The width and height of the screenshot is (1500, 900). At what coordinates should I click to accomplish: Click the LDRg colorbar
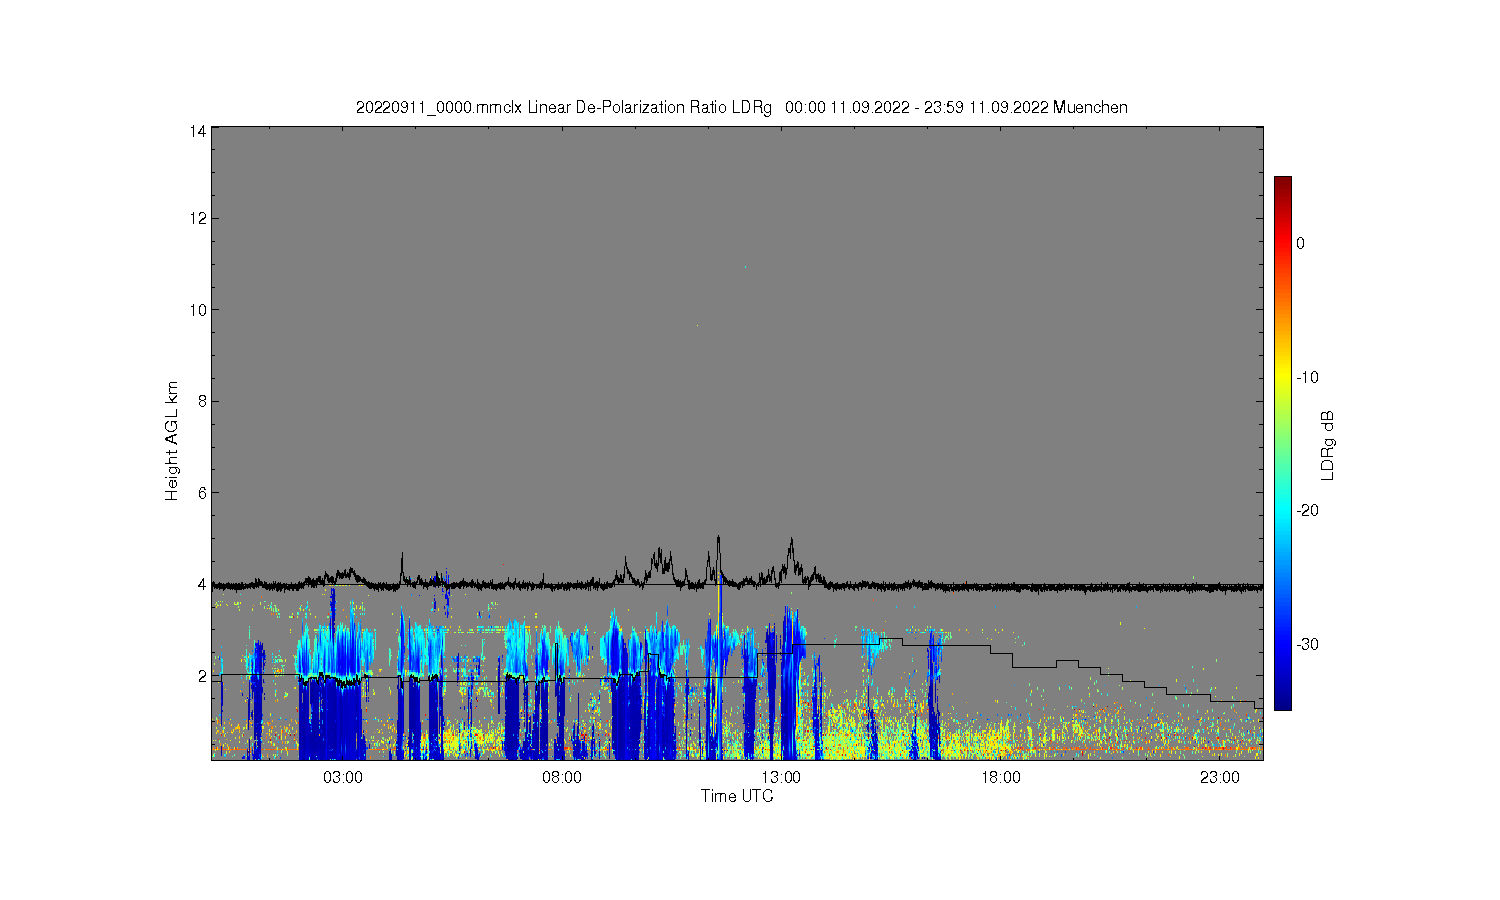pos(1282,443)
